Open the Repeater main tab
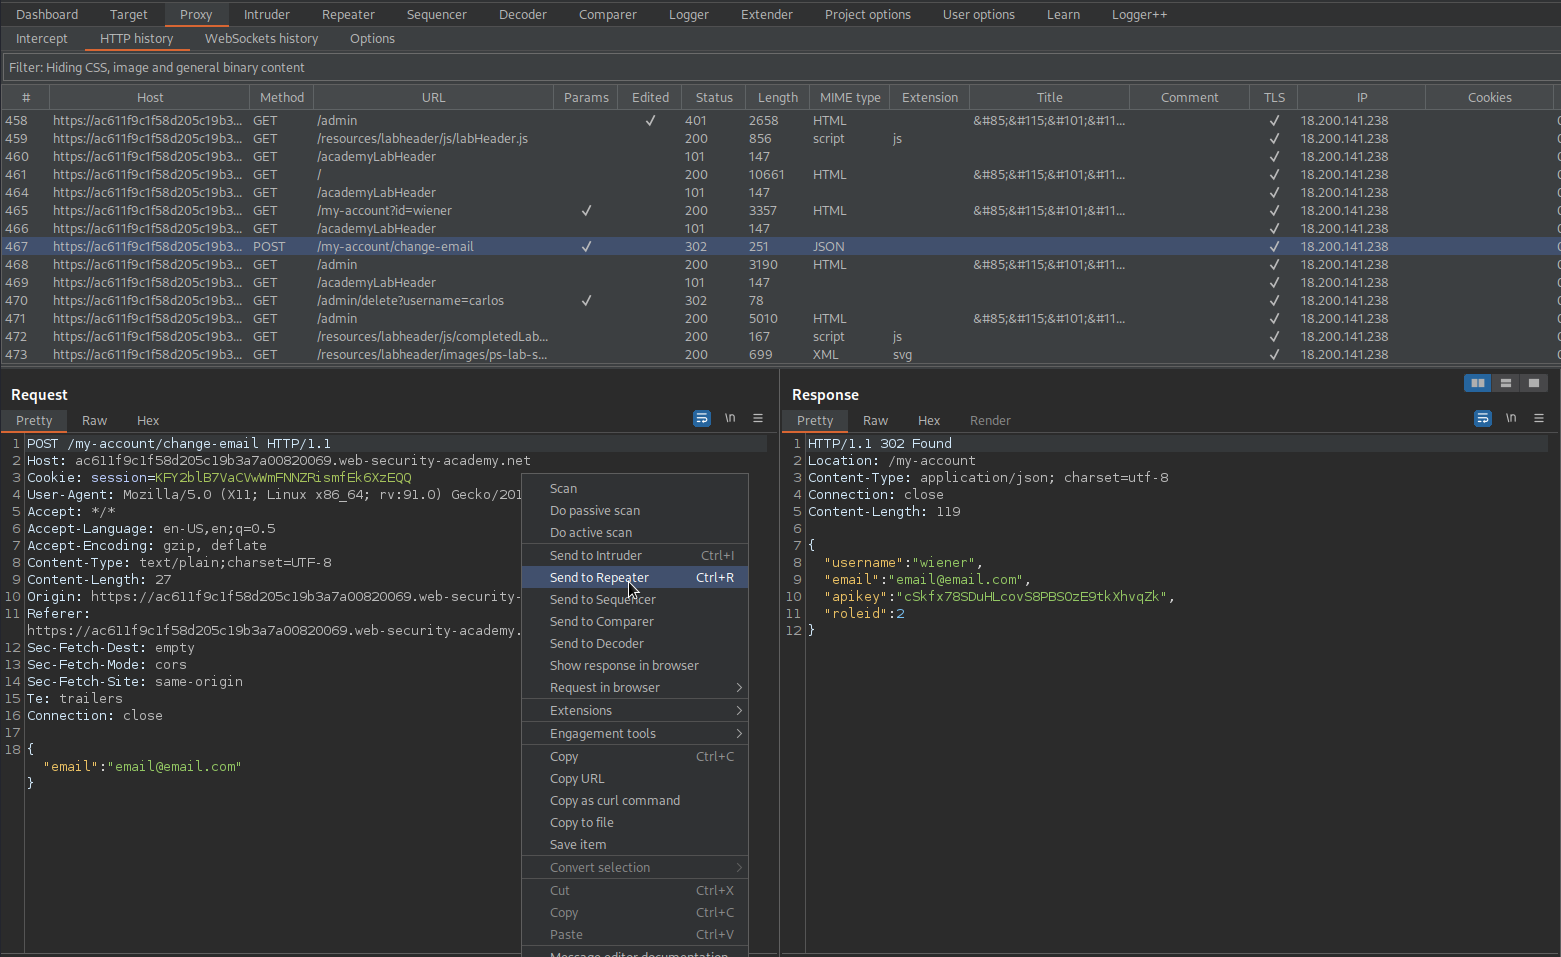This screenshot has height=957, width=1561. click(x=348, y=14)
